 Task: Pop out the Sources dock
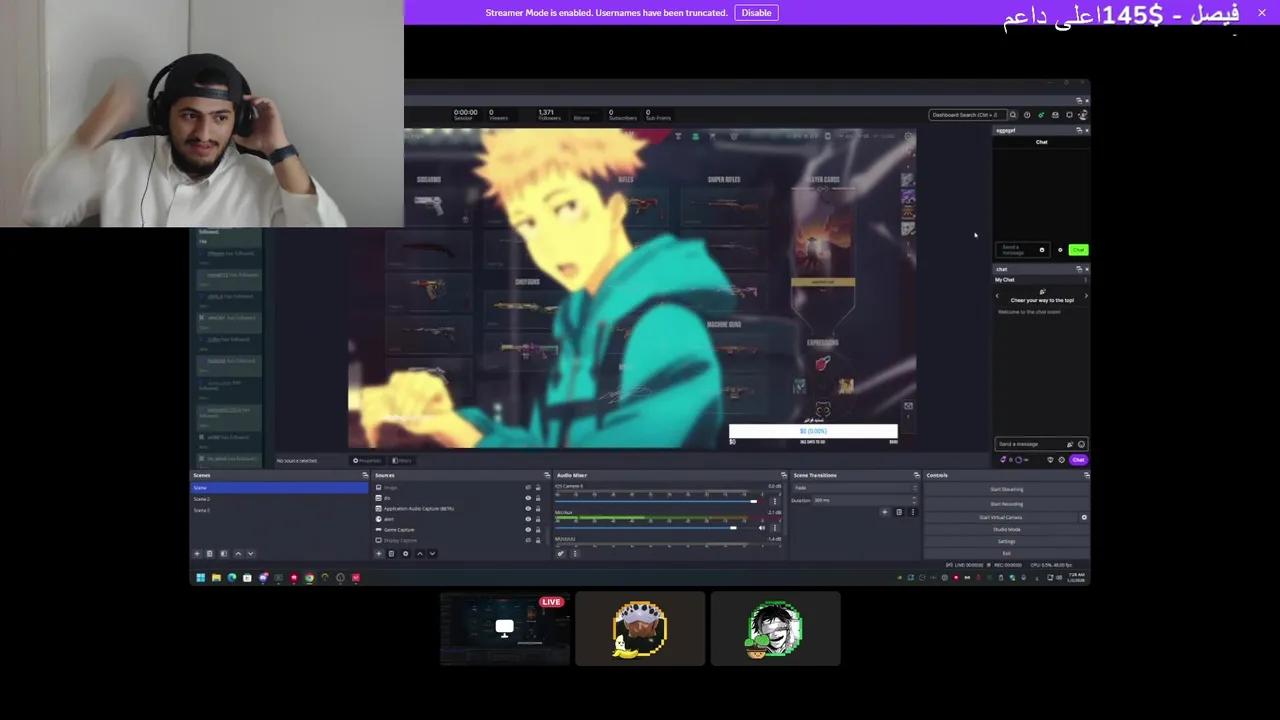[x=547, y=475]
